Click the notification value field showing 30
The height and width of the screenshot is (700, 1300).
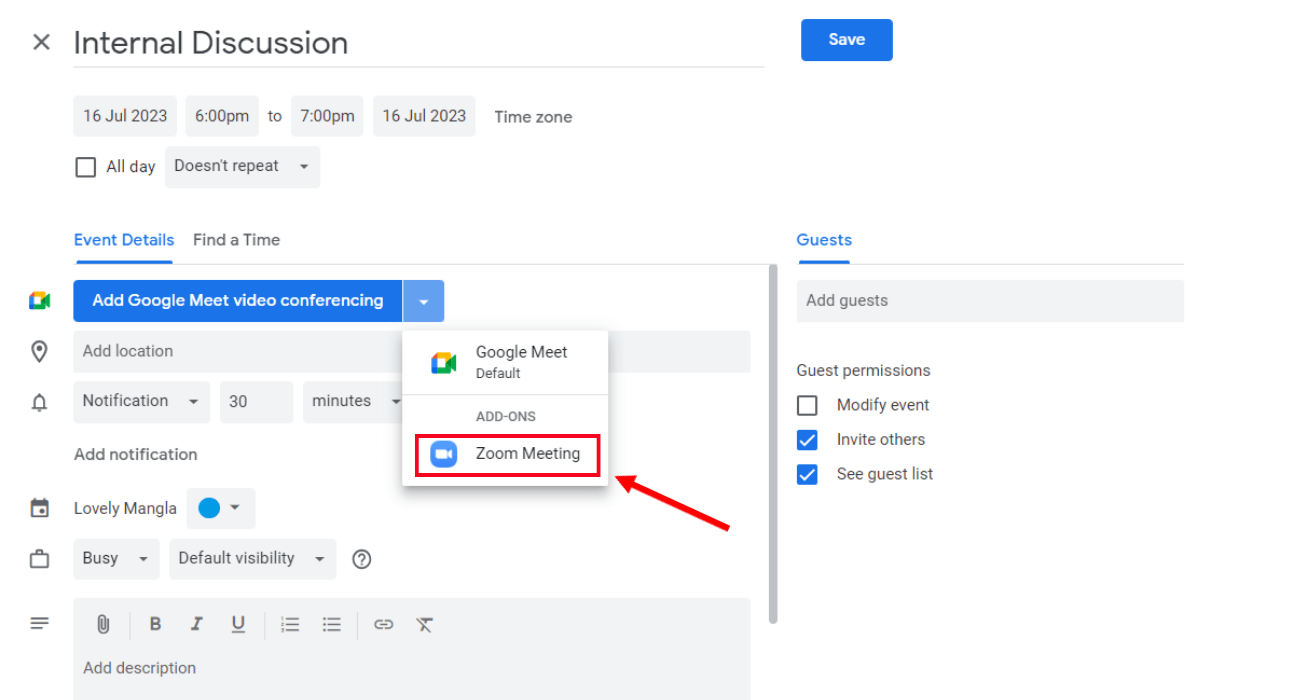[257, 401]
